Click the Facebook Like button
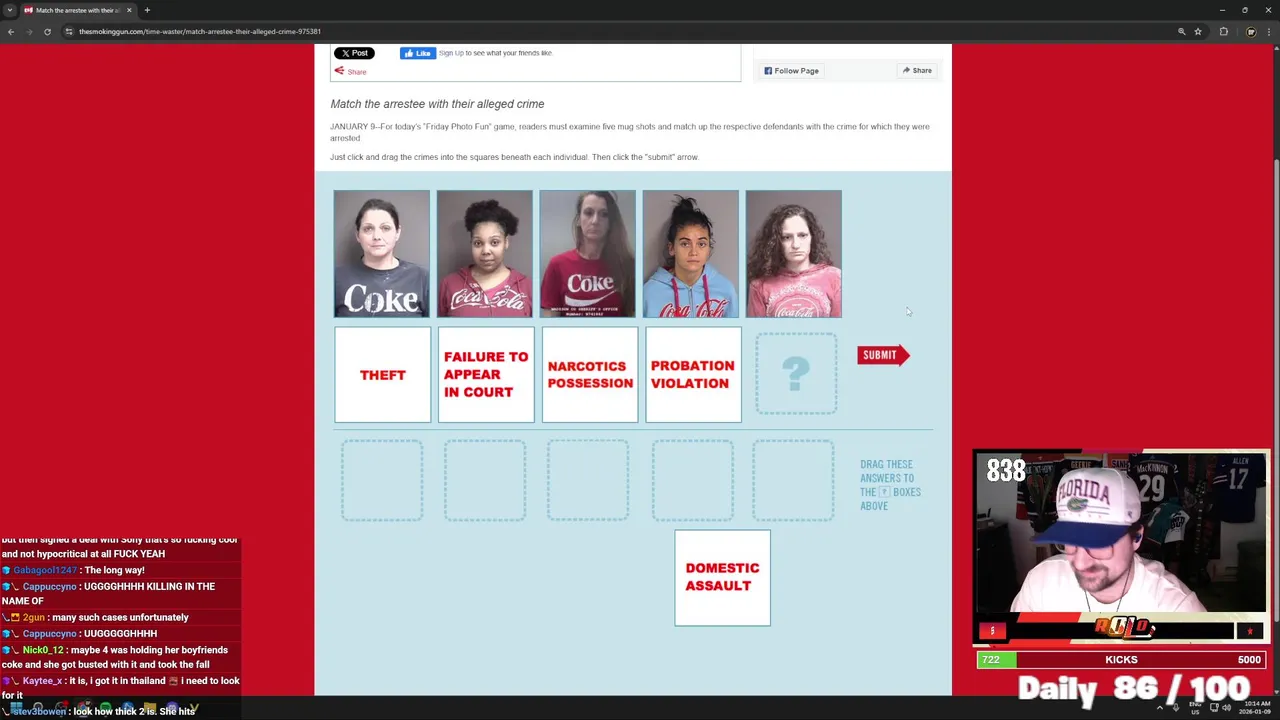Image resolution: width=1280 pixels, height=720 pixels. (417, 53)
